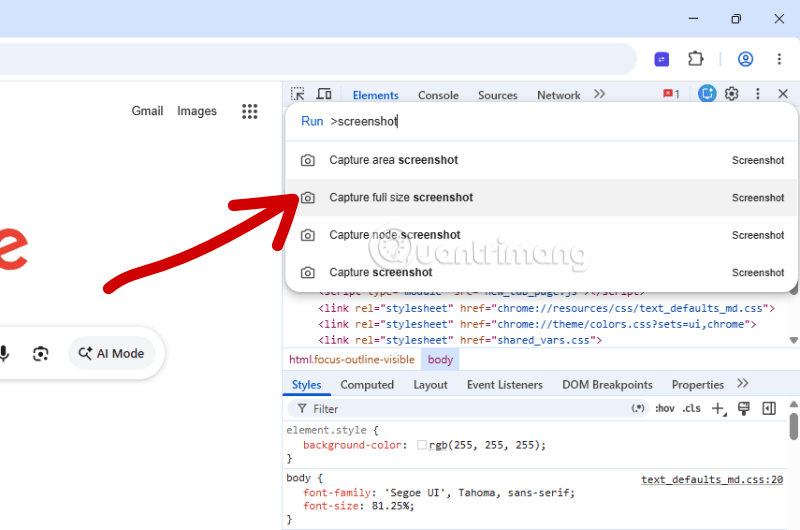Add a new style rule with plus
The height and width of the screenshot is (530, 800).
[719, 409]
